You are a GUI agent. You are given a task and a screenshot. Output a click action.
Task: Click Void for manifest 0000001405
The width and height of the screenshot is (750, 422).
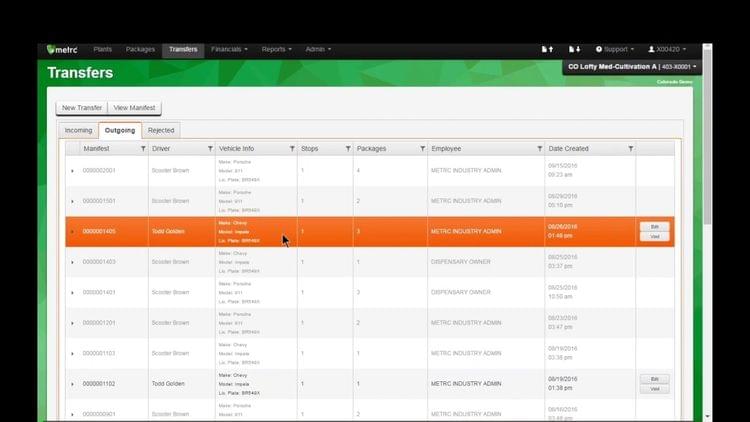(654, 236)
